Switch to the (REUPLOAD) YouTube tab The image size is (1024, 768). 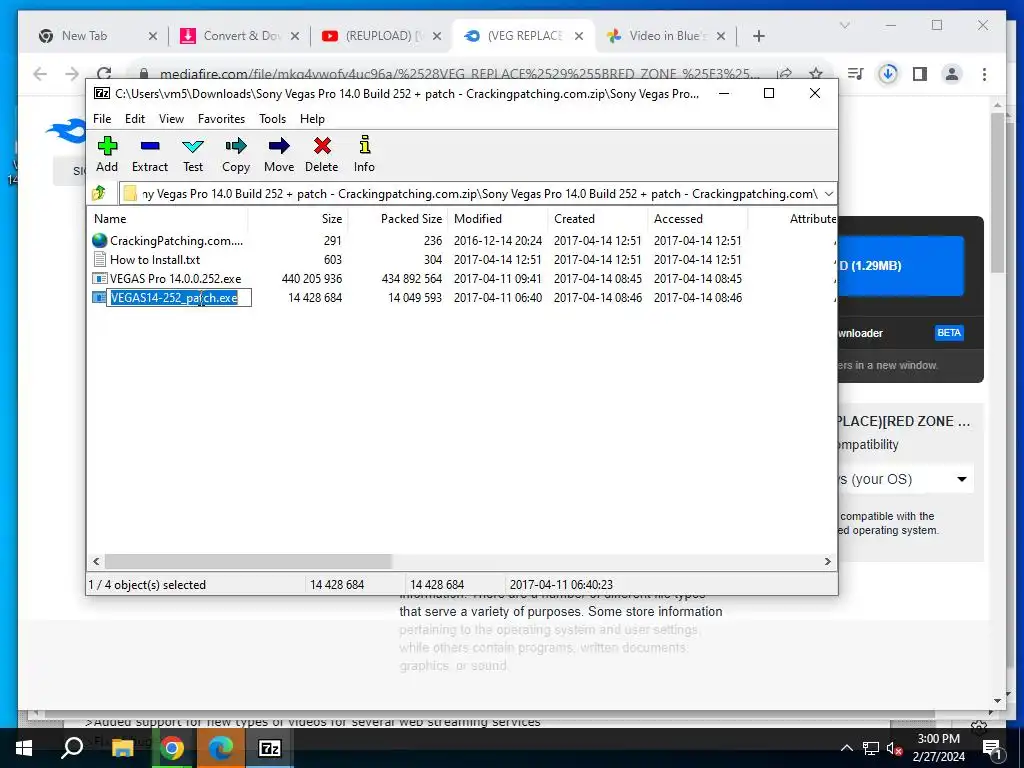point(382,36)
